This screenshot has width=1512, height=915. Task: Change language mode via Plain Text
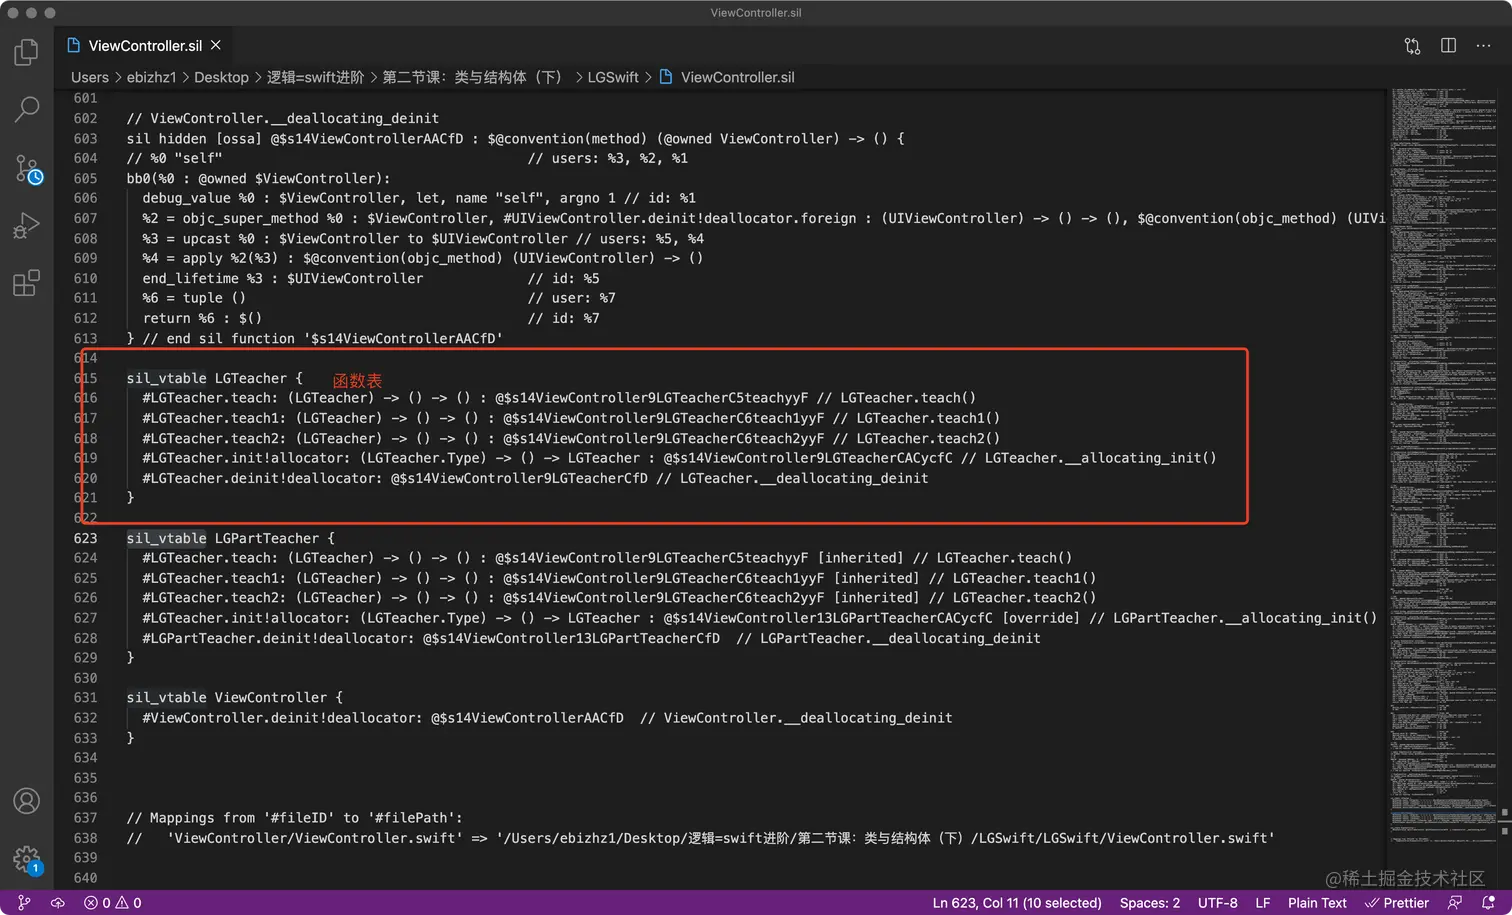pyautogui.click(x=1317, y=903)
